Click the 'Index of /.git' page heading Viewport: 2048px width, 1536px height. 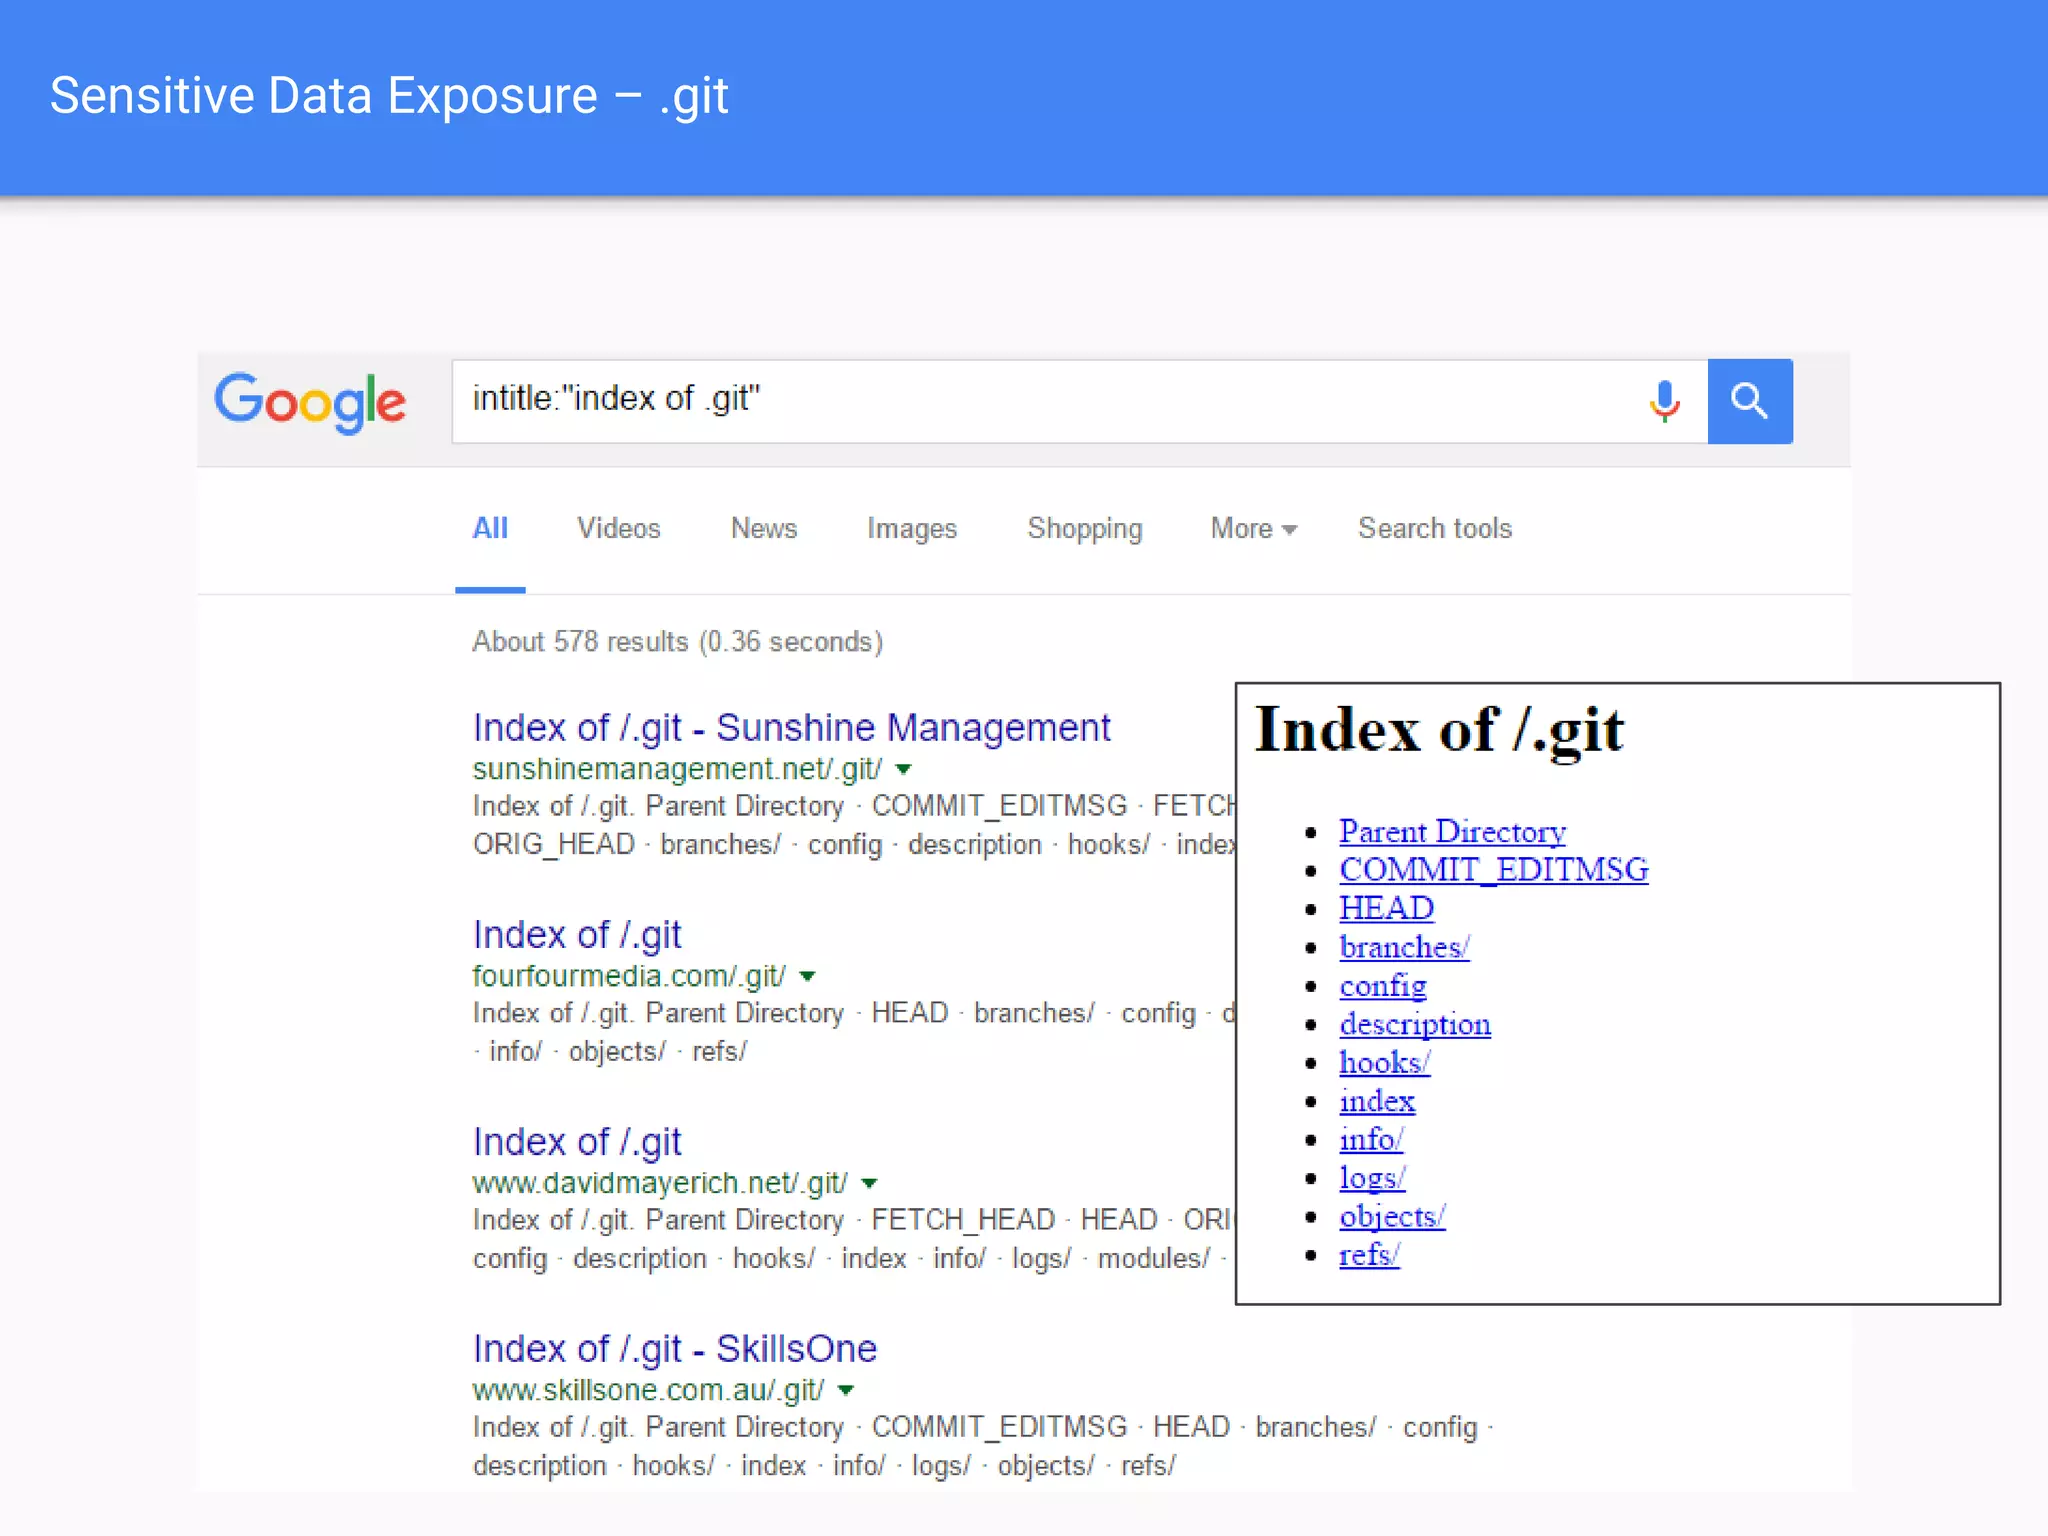(x=1439, y=731)
